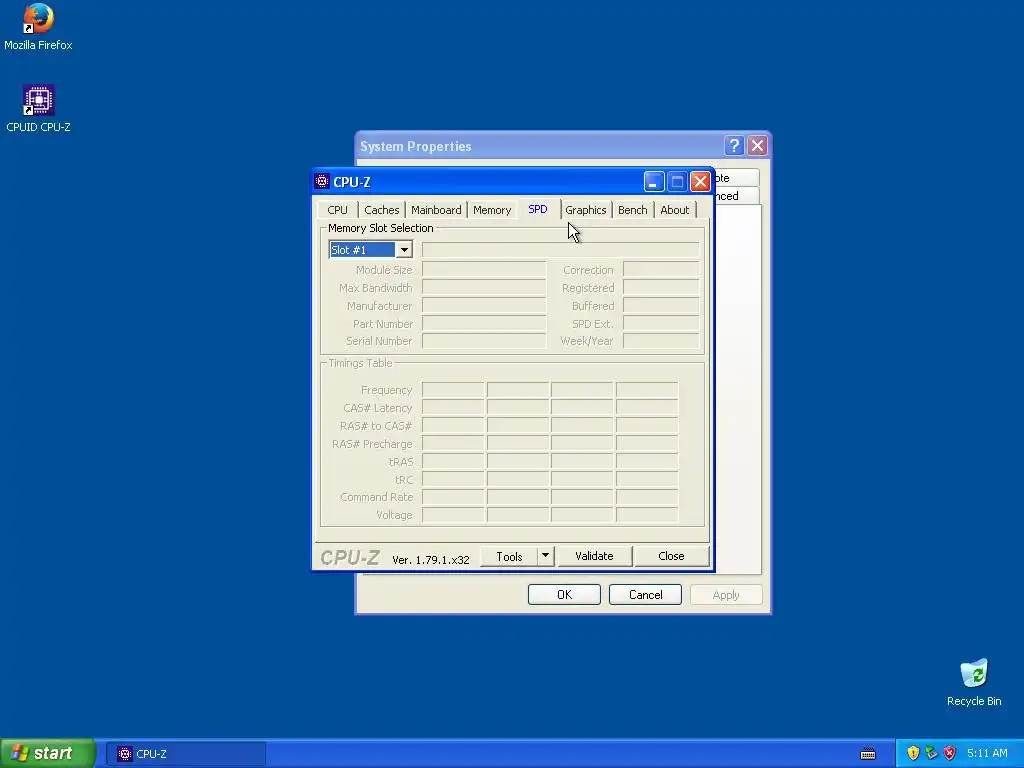Click the Serial Number field
The height and width of the screenshot is (768, 1024).
(484, 340)
